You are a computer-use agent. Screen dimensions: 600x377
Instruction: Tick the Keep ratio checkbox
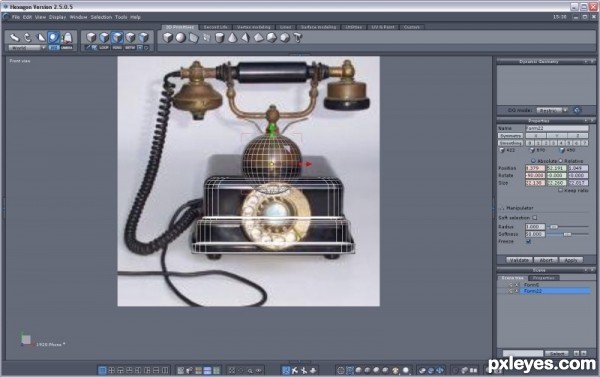point(560,190)
